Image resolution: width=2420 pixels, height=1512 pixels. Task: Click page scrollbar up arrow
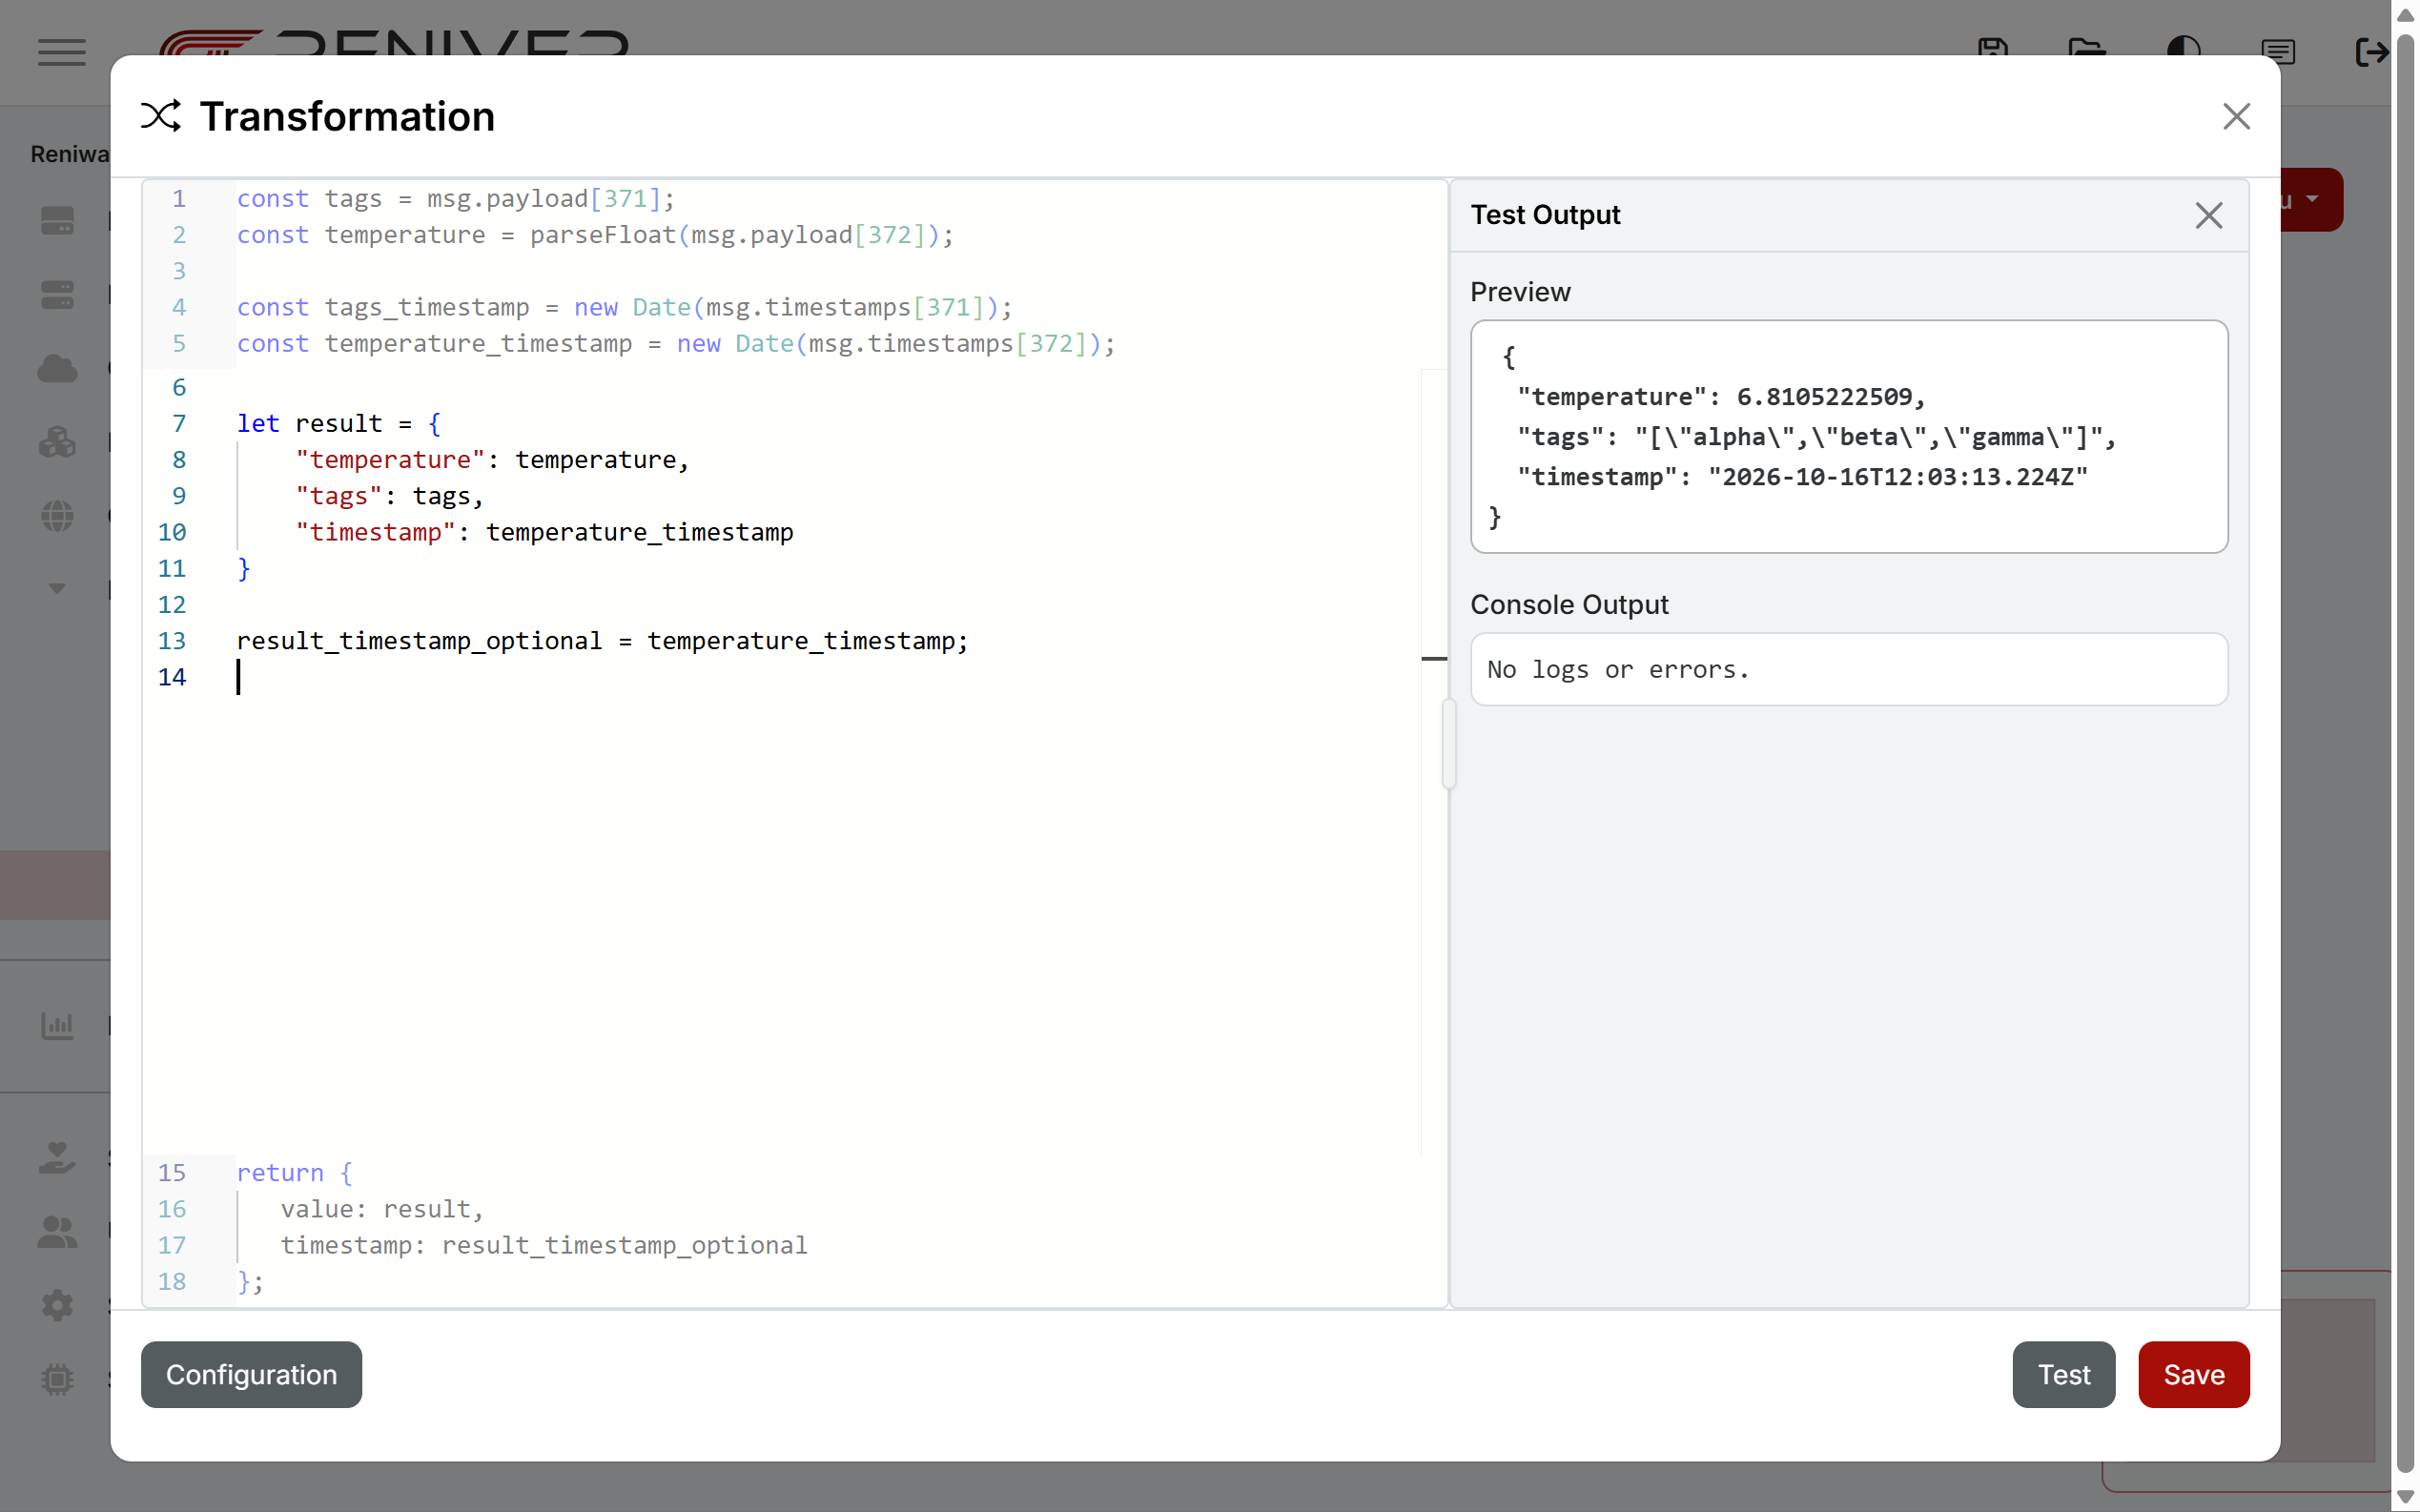click(2405, 15)
